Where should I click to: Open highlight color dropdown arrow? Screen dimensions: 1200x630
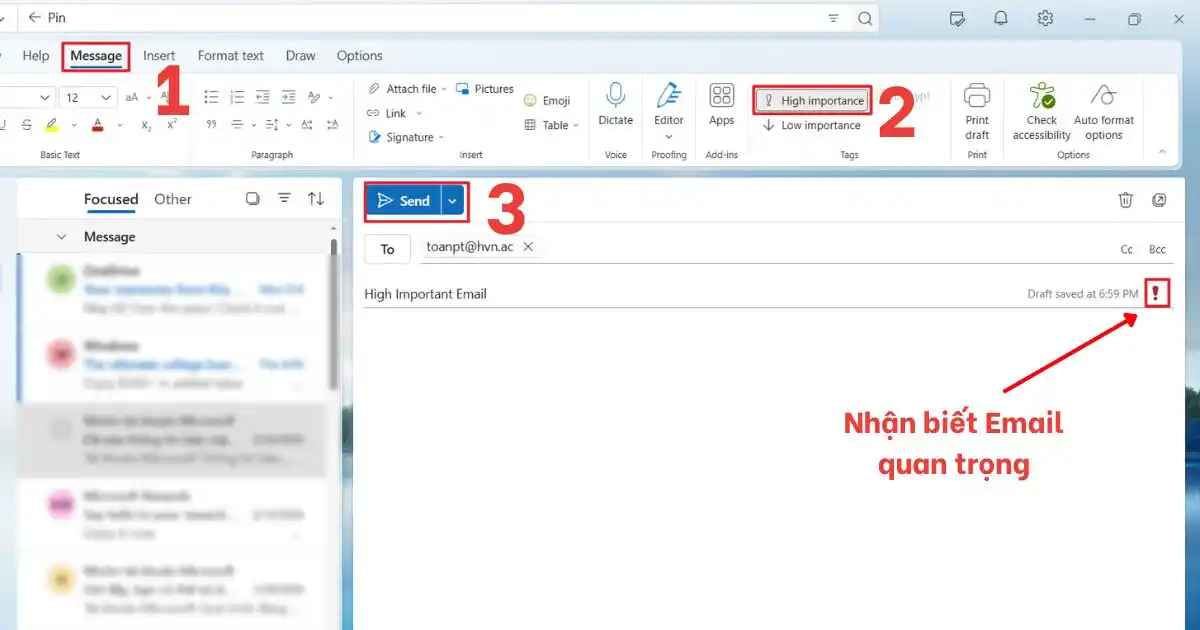click(x=72, y=125)
